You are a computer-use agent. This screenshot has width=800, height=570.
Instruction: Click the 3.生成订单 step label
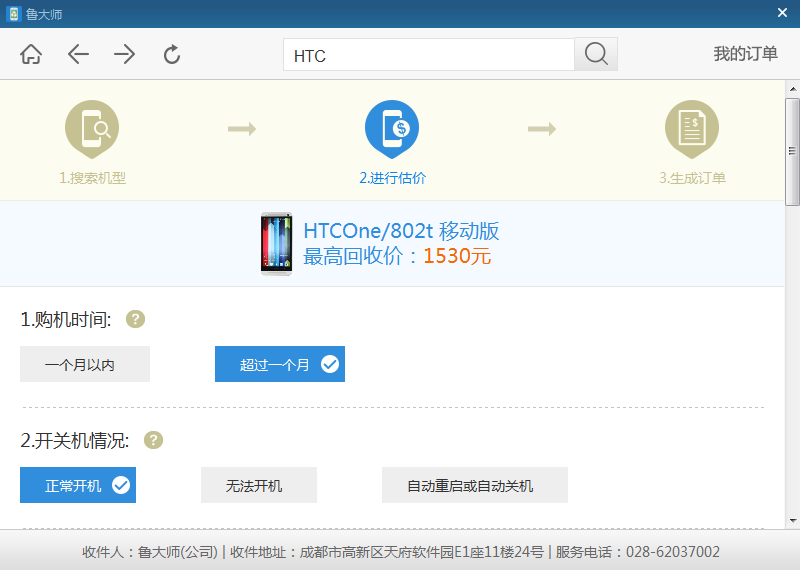pos(692,178)
